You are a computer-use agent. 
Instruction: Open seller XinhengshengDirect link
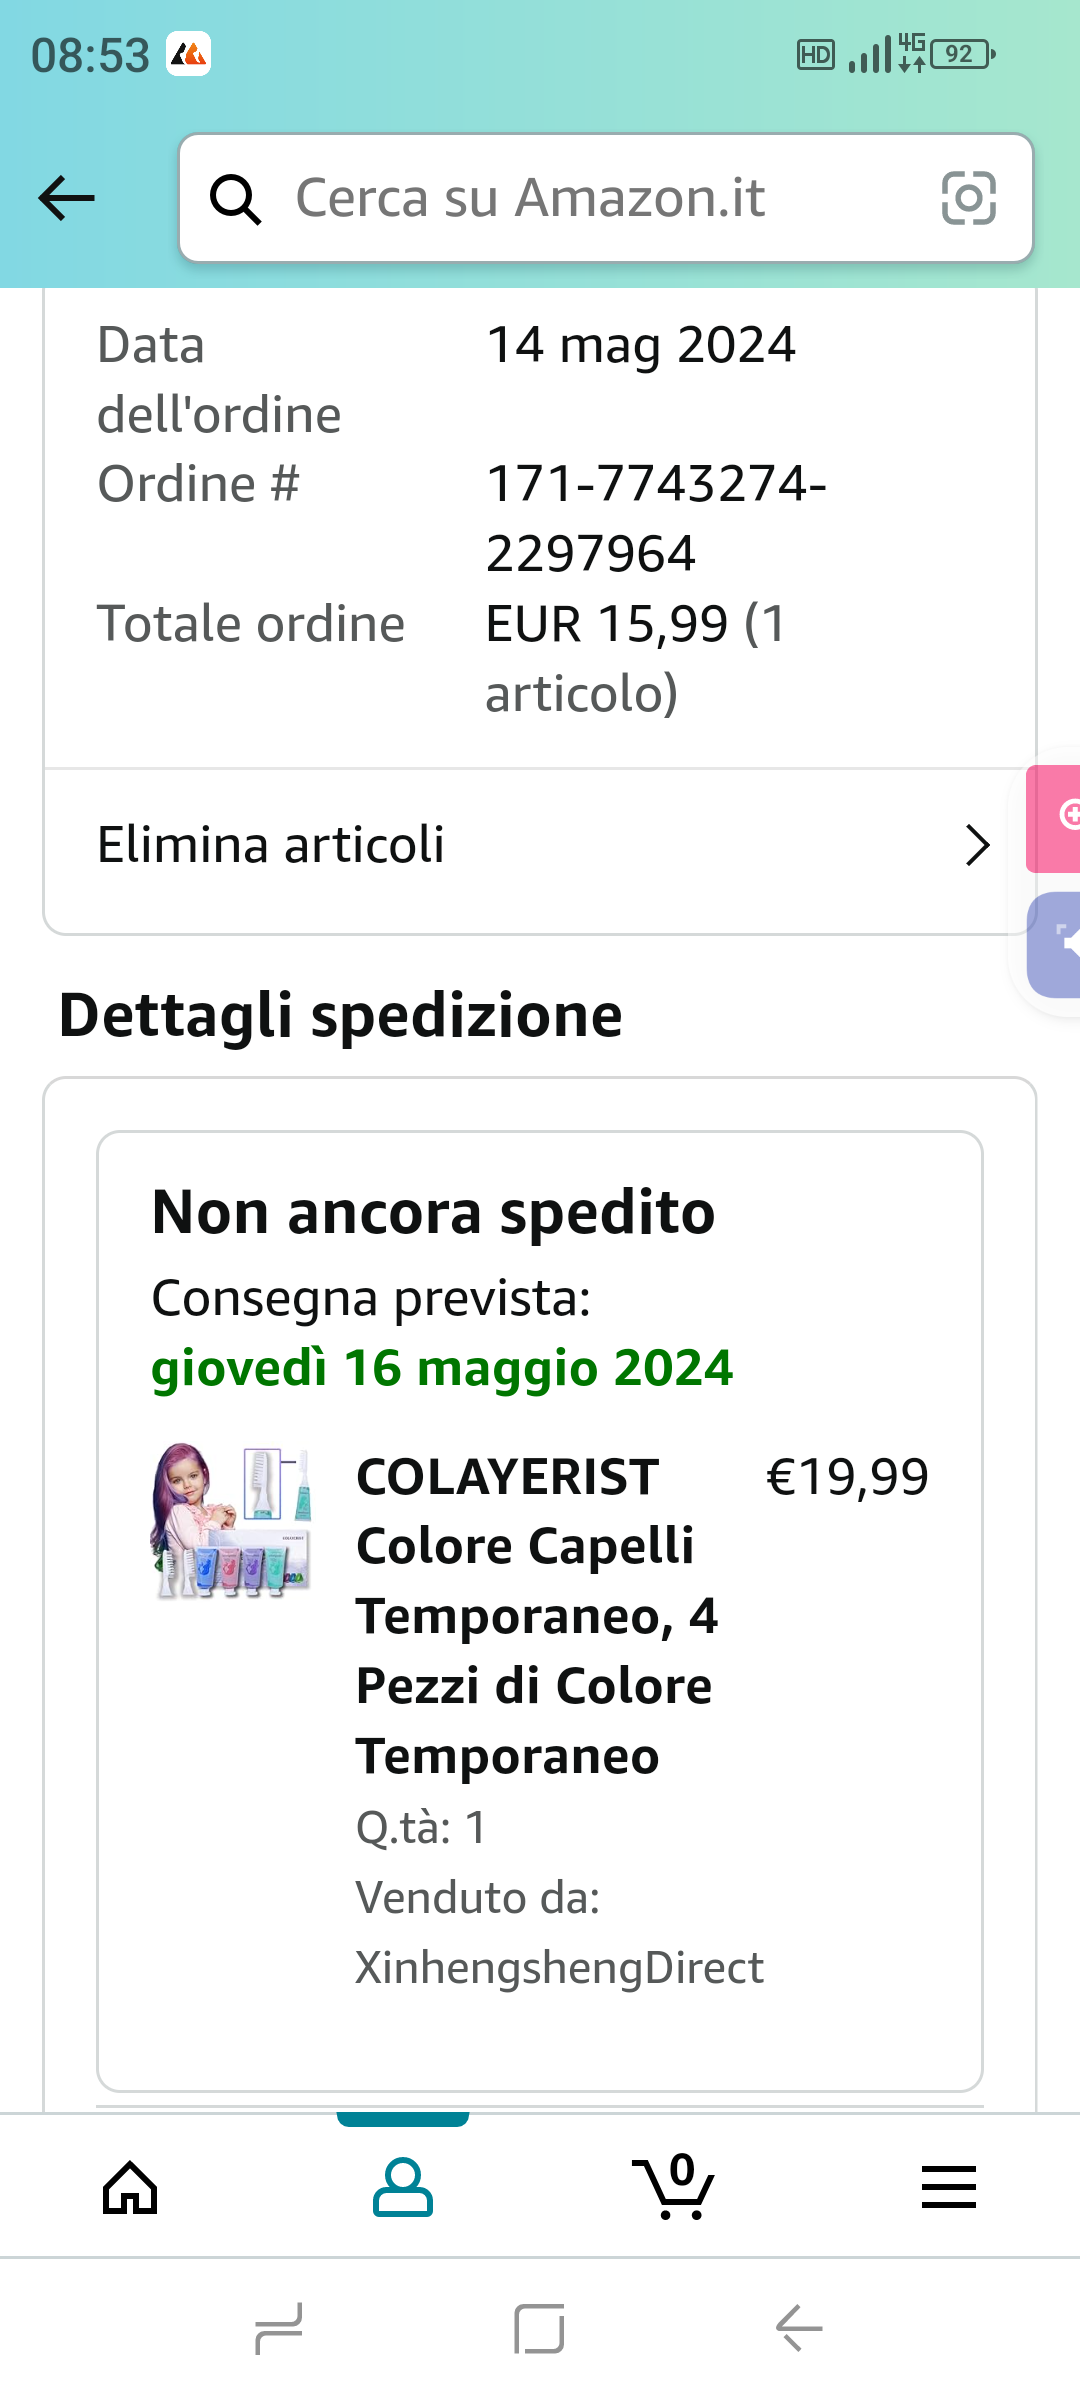click(559, 1968)
